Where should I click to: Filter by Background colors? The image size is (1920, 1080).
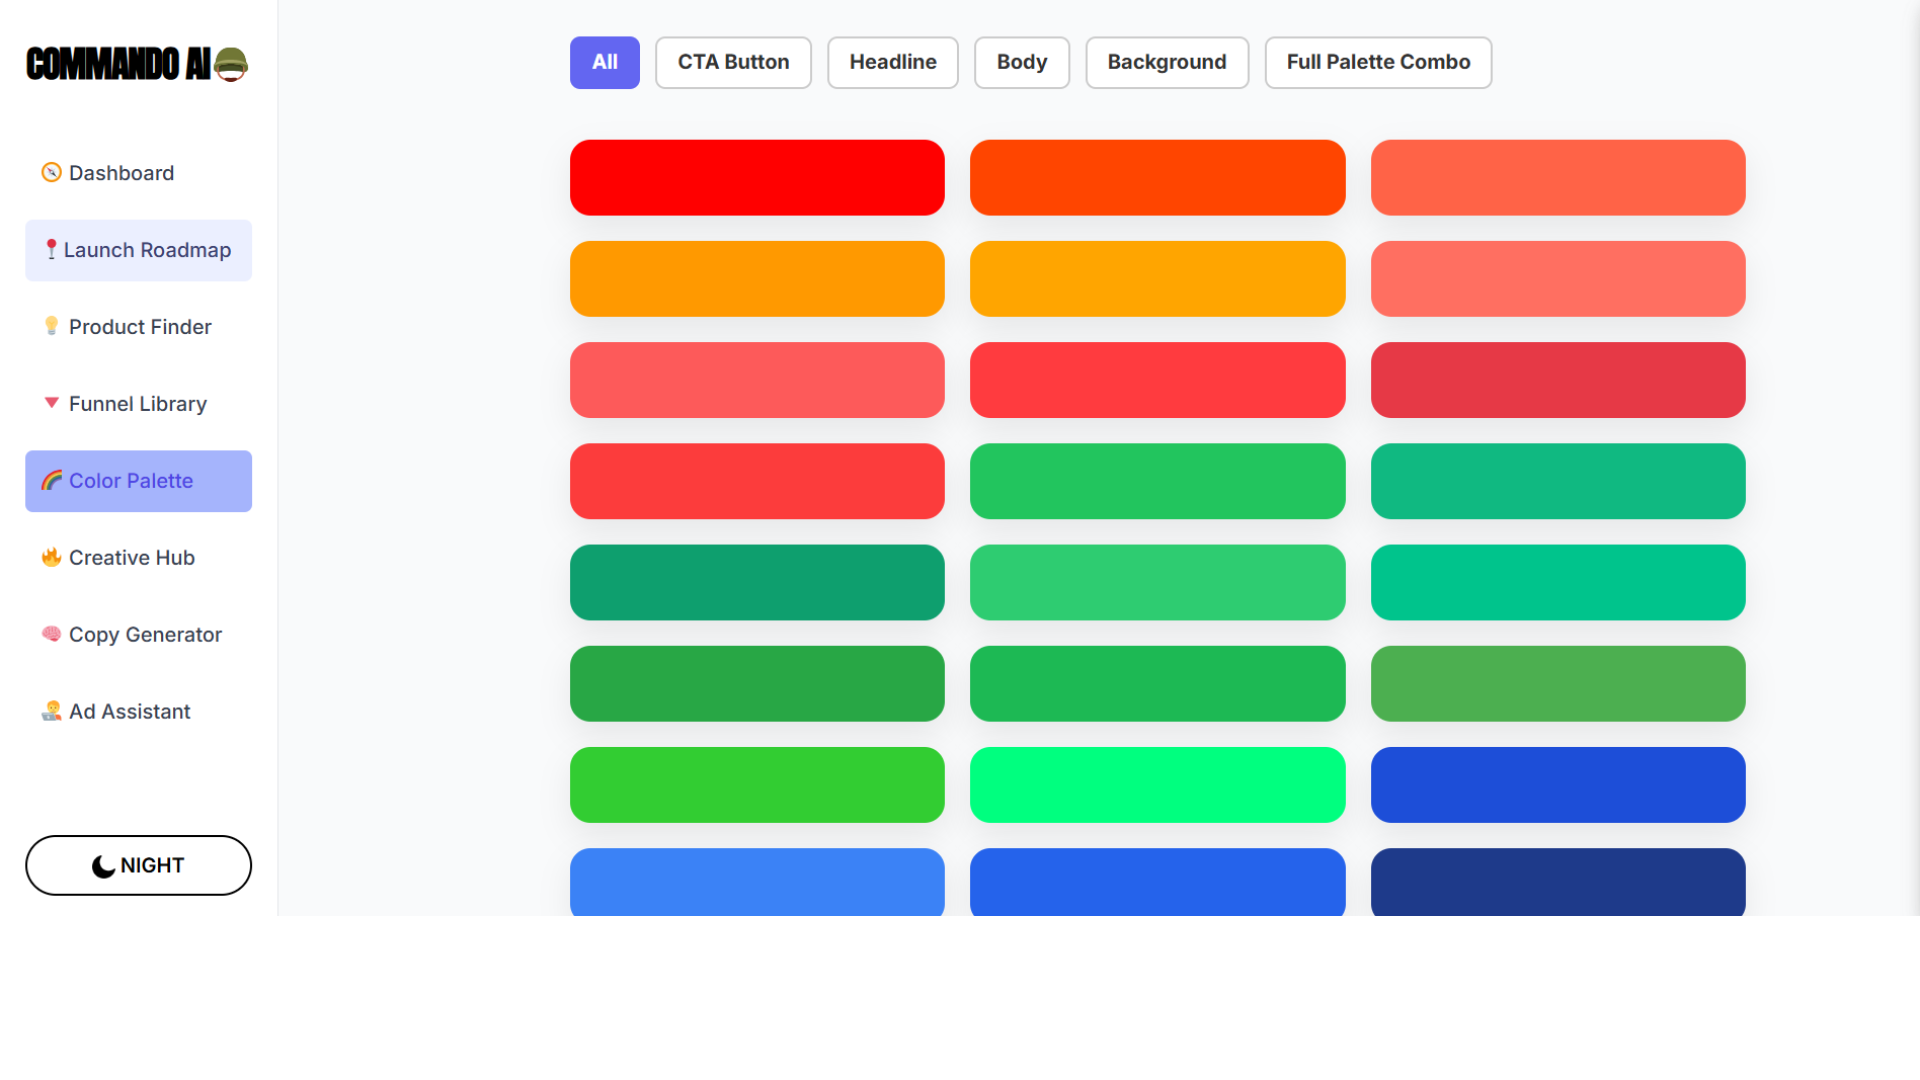tap(1166, 62)
